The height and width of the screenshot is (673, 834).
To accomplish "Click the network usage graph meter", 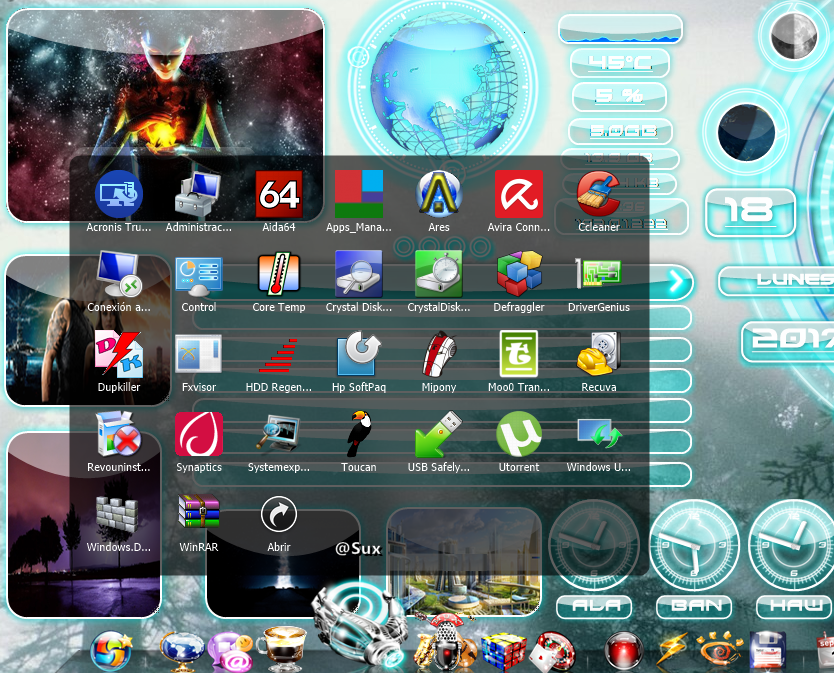I will coord(620,29).
